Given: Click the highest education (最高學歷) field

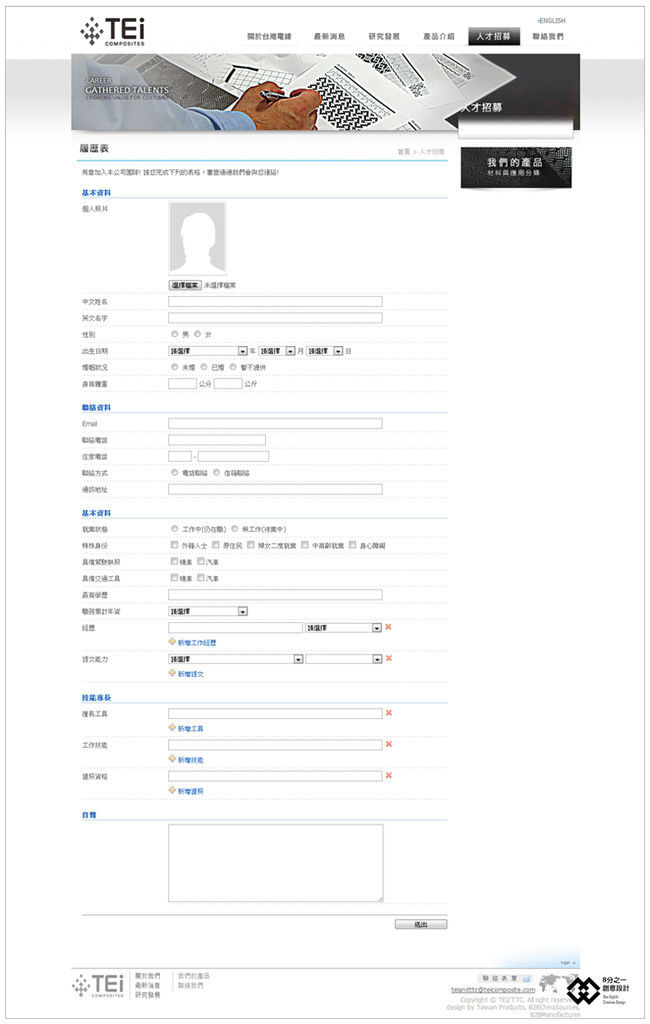Looking at the screenshot, I should [275, 594].
